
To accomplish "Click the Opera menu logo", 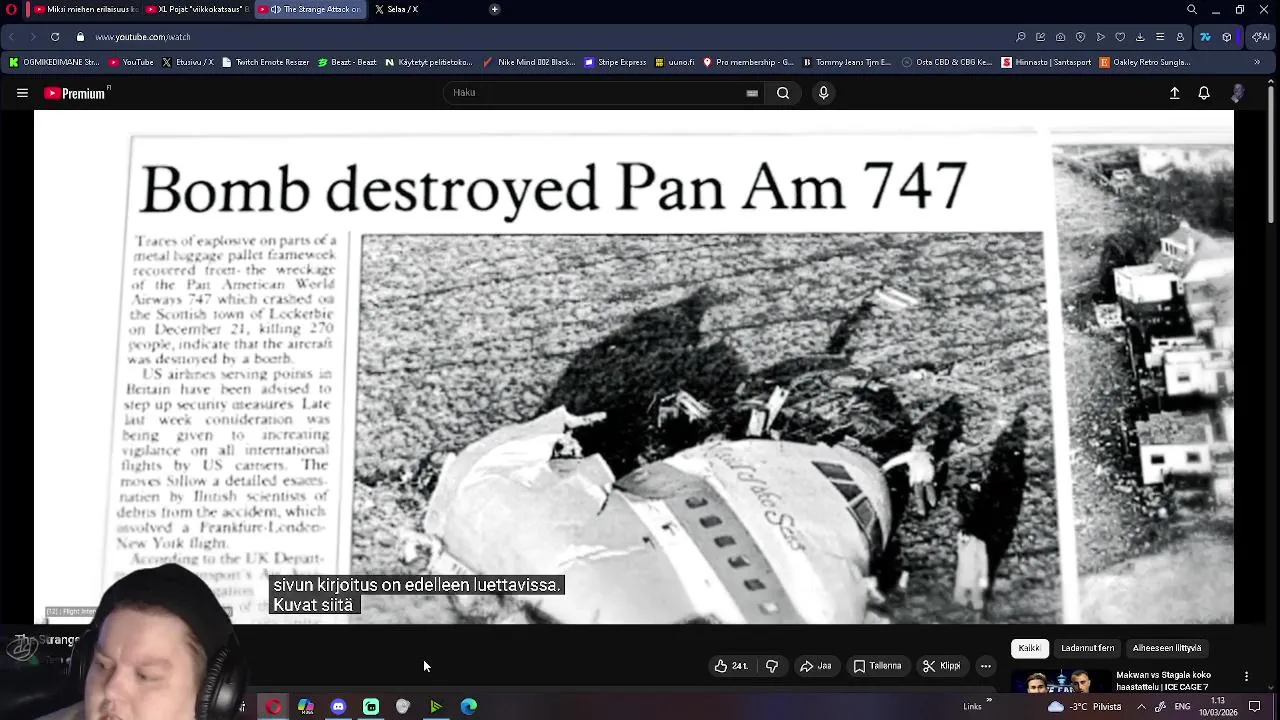I will [x=11, y=9].
